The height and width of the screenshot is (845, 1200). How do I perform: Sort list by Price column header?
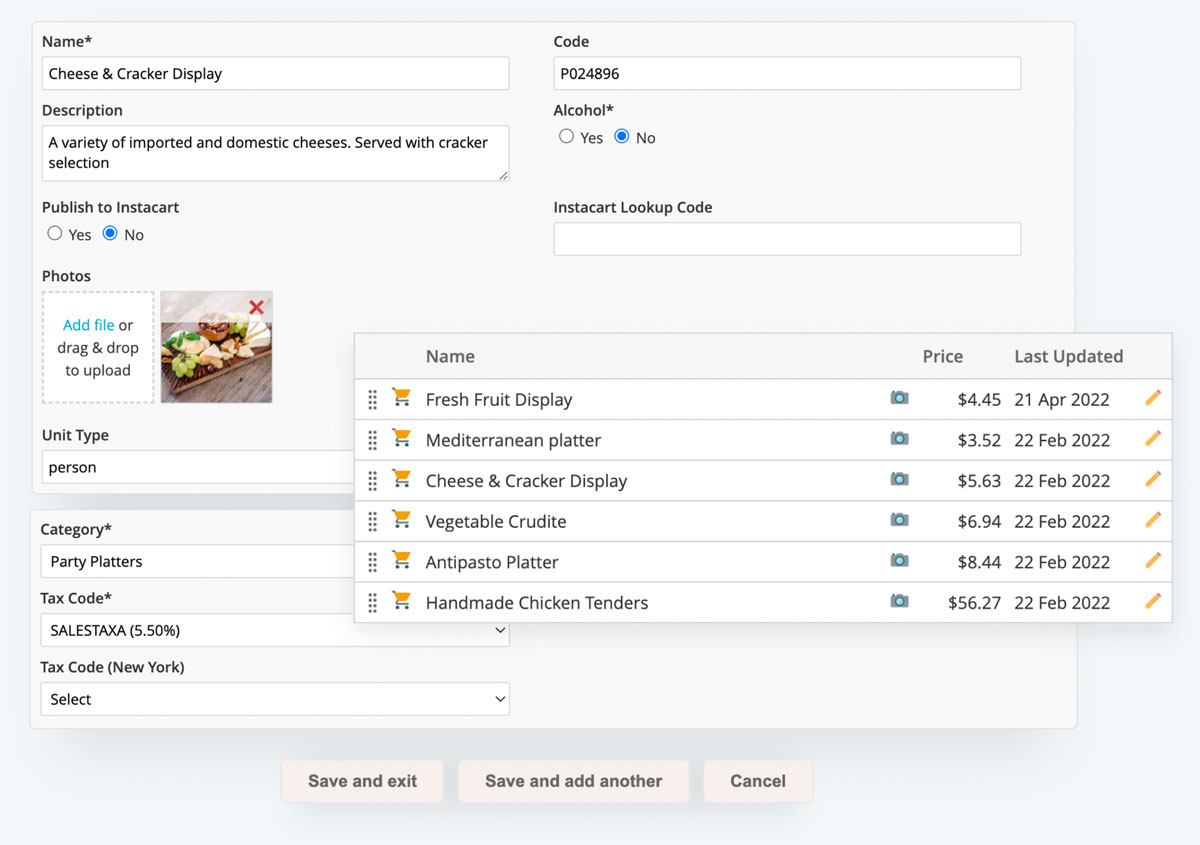[x=942, y=356]
